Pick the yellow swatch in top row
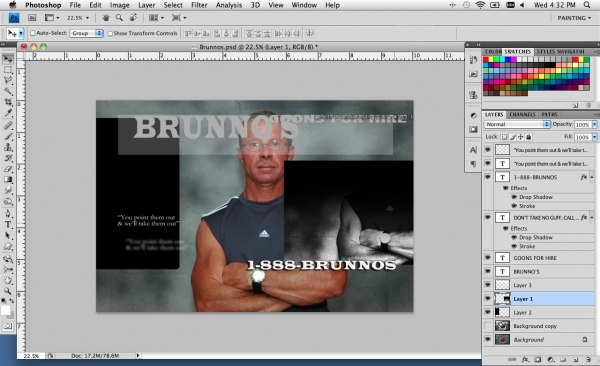 pyautogui.click(x=491, y=59)
